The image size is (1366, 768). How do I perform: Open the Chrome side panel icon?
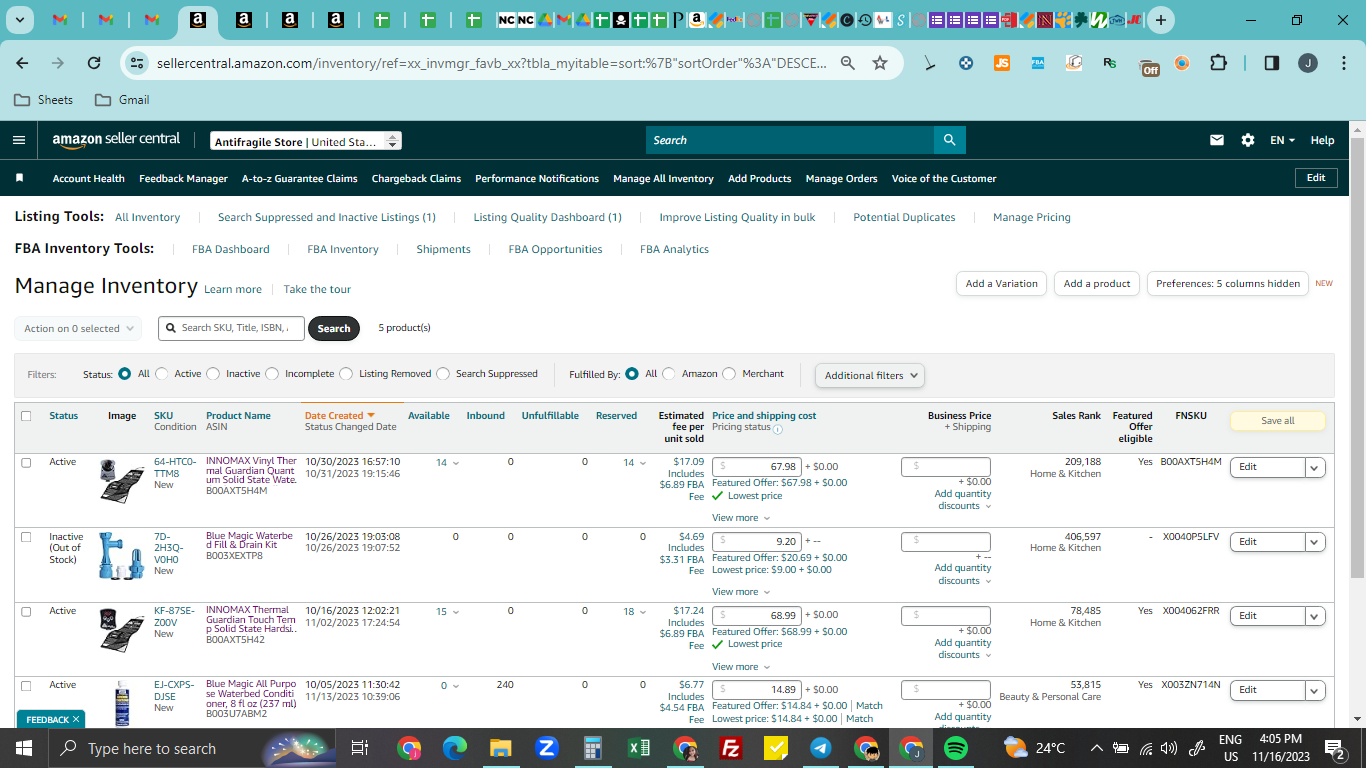pos(1272,63)
